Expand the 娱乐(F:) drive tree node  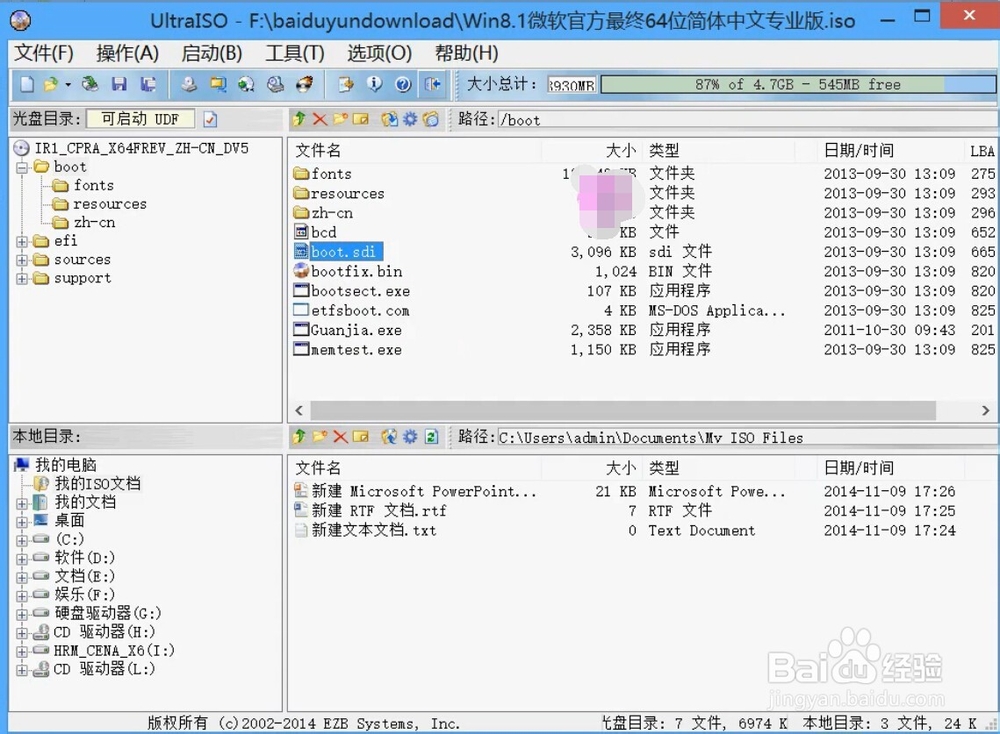point(22,596)
